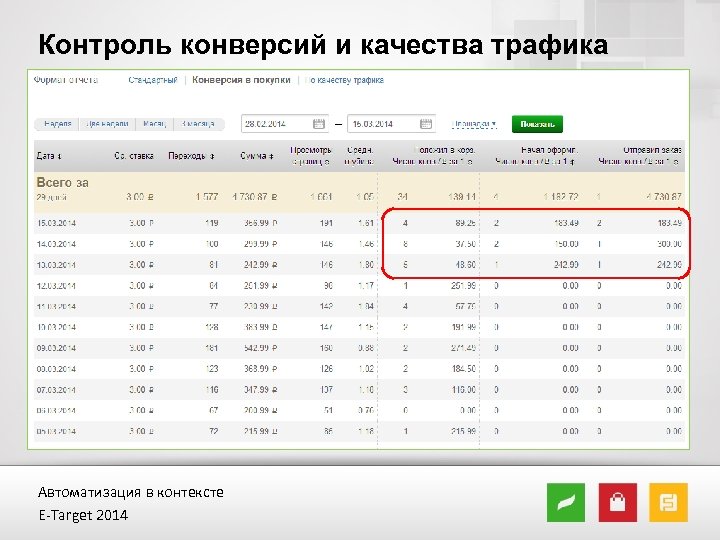The width and height of the screenshot is (720, 540).
Task: Click the 542.99 sum in the 09.03.2014 row
Action: [x=260, y=348]
